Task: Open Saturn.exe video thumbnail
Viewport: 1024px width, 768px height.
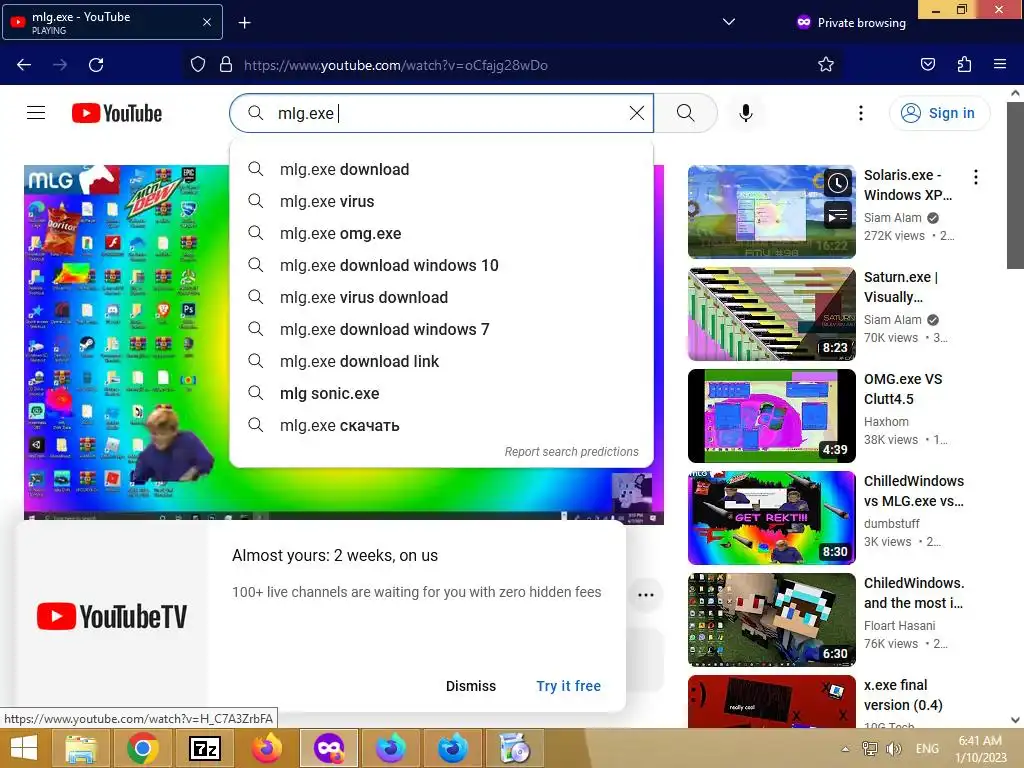Action: (x=771, y=313)
